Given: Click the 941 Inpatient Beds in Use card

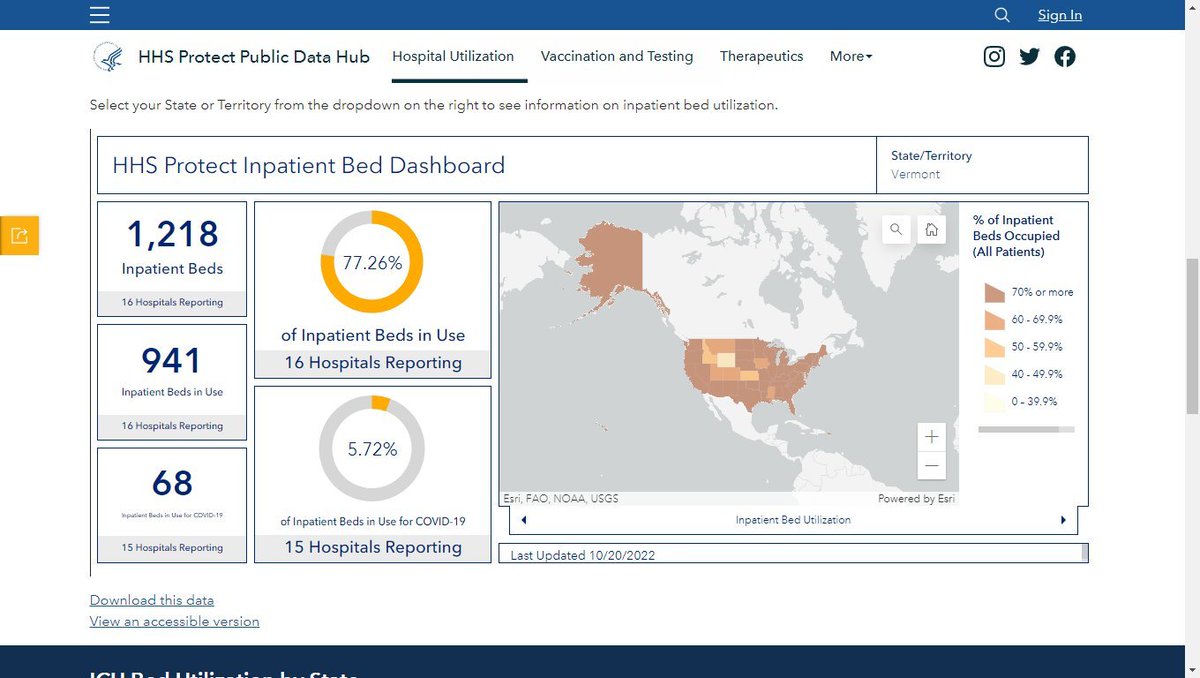Looking at the screenshot, I should coord(172,382).
